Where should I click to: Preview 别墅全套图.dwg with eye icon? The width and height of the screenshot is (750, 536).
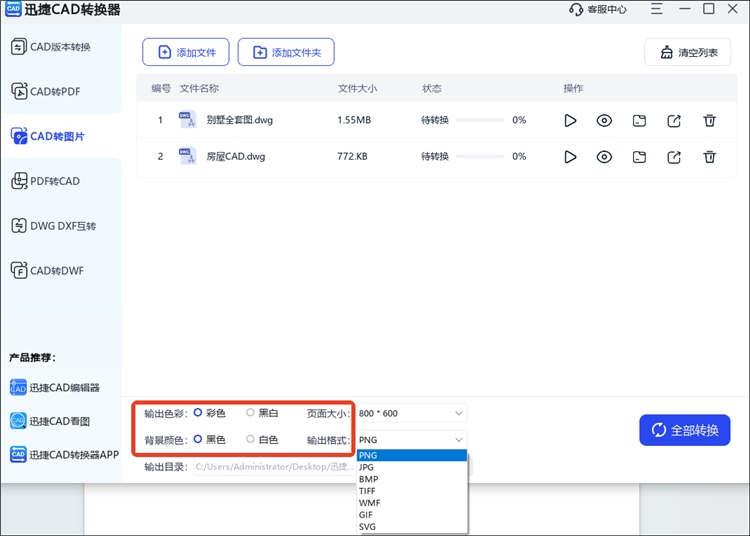[x=604, y=120]
